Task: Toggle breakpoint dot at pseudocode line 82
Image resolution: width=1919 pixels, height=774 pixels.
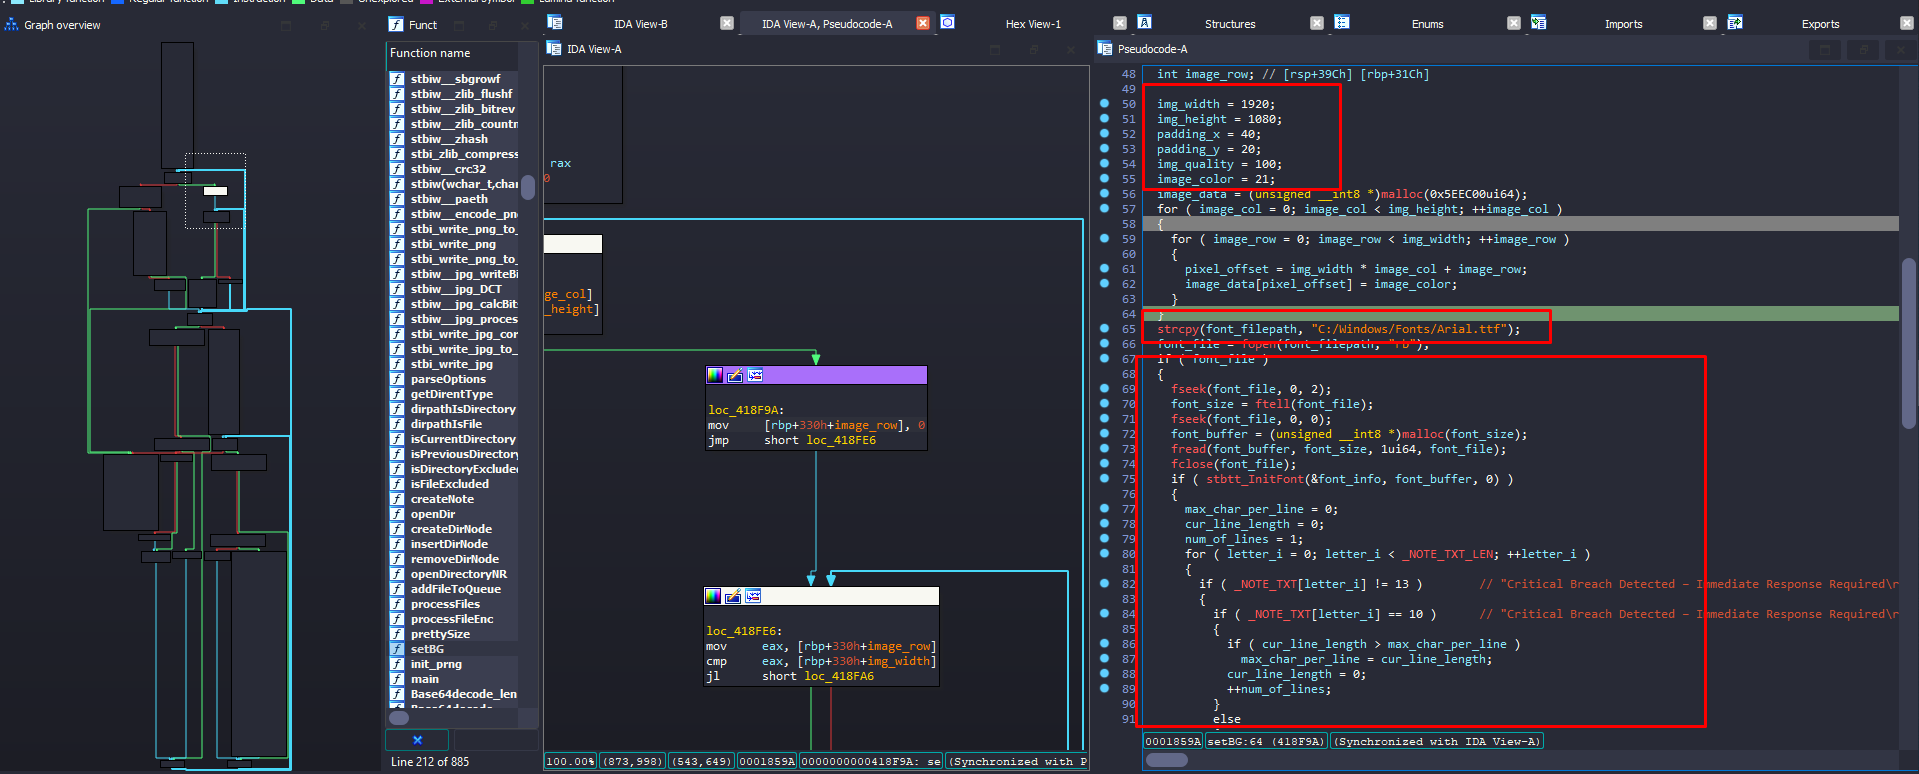Action: [x=1104, y=583]
